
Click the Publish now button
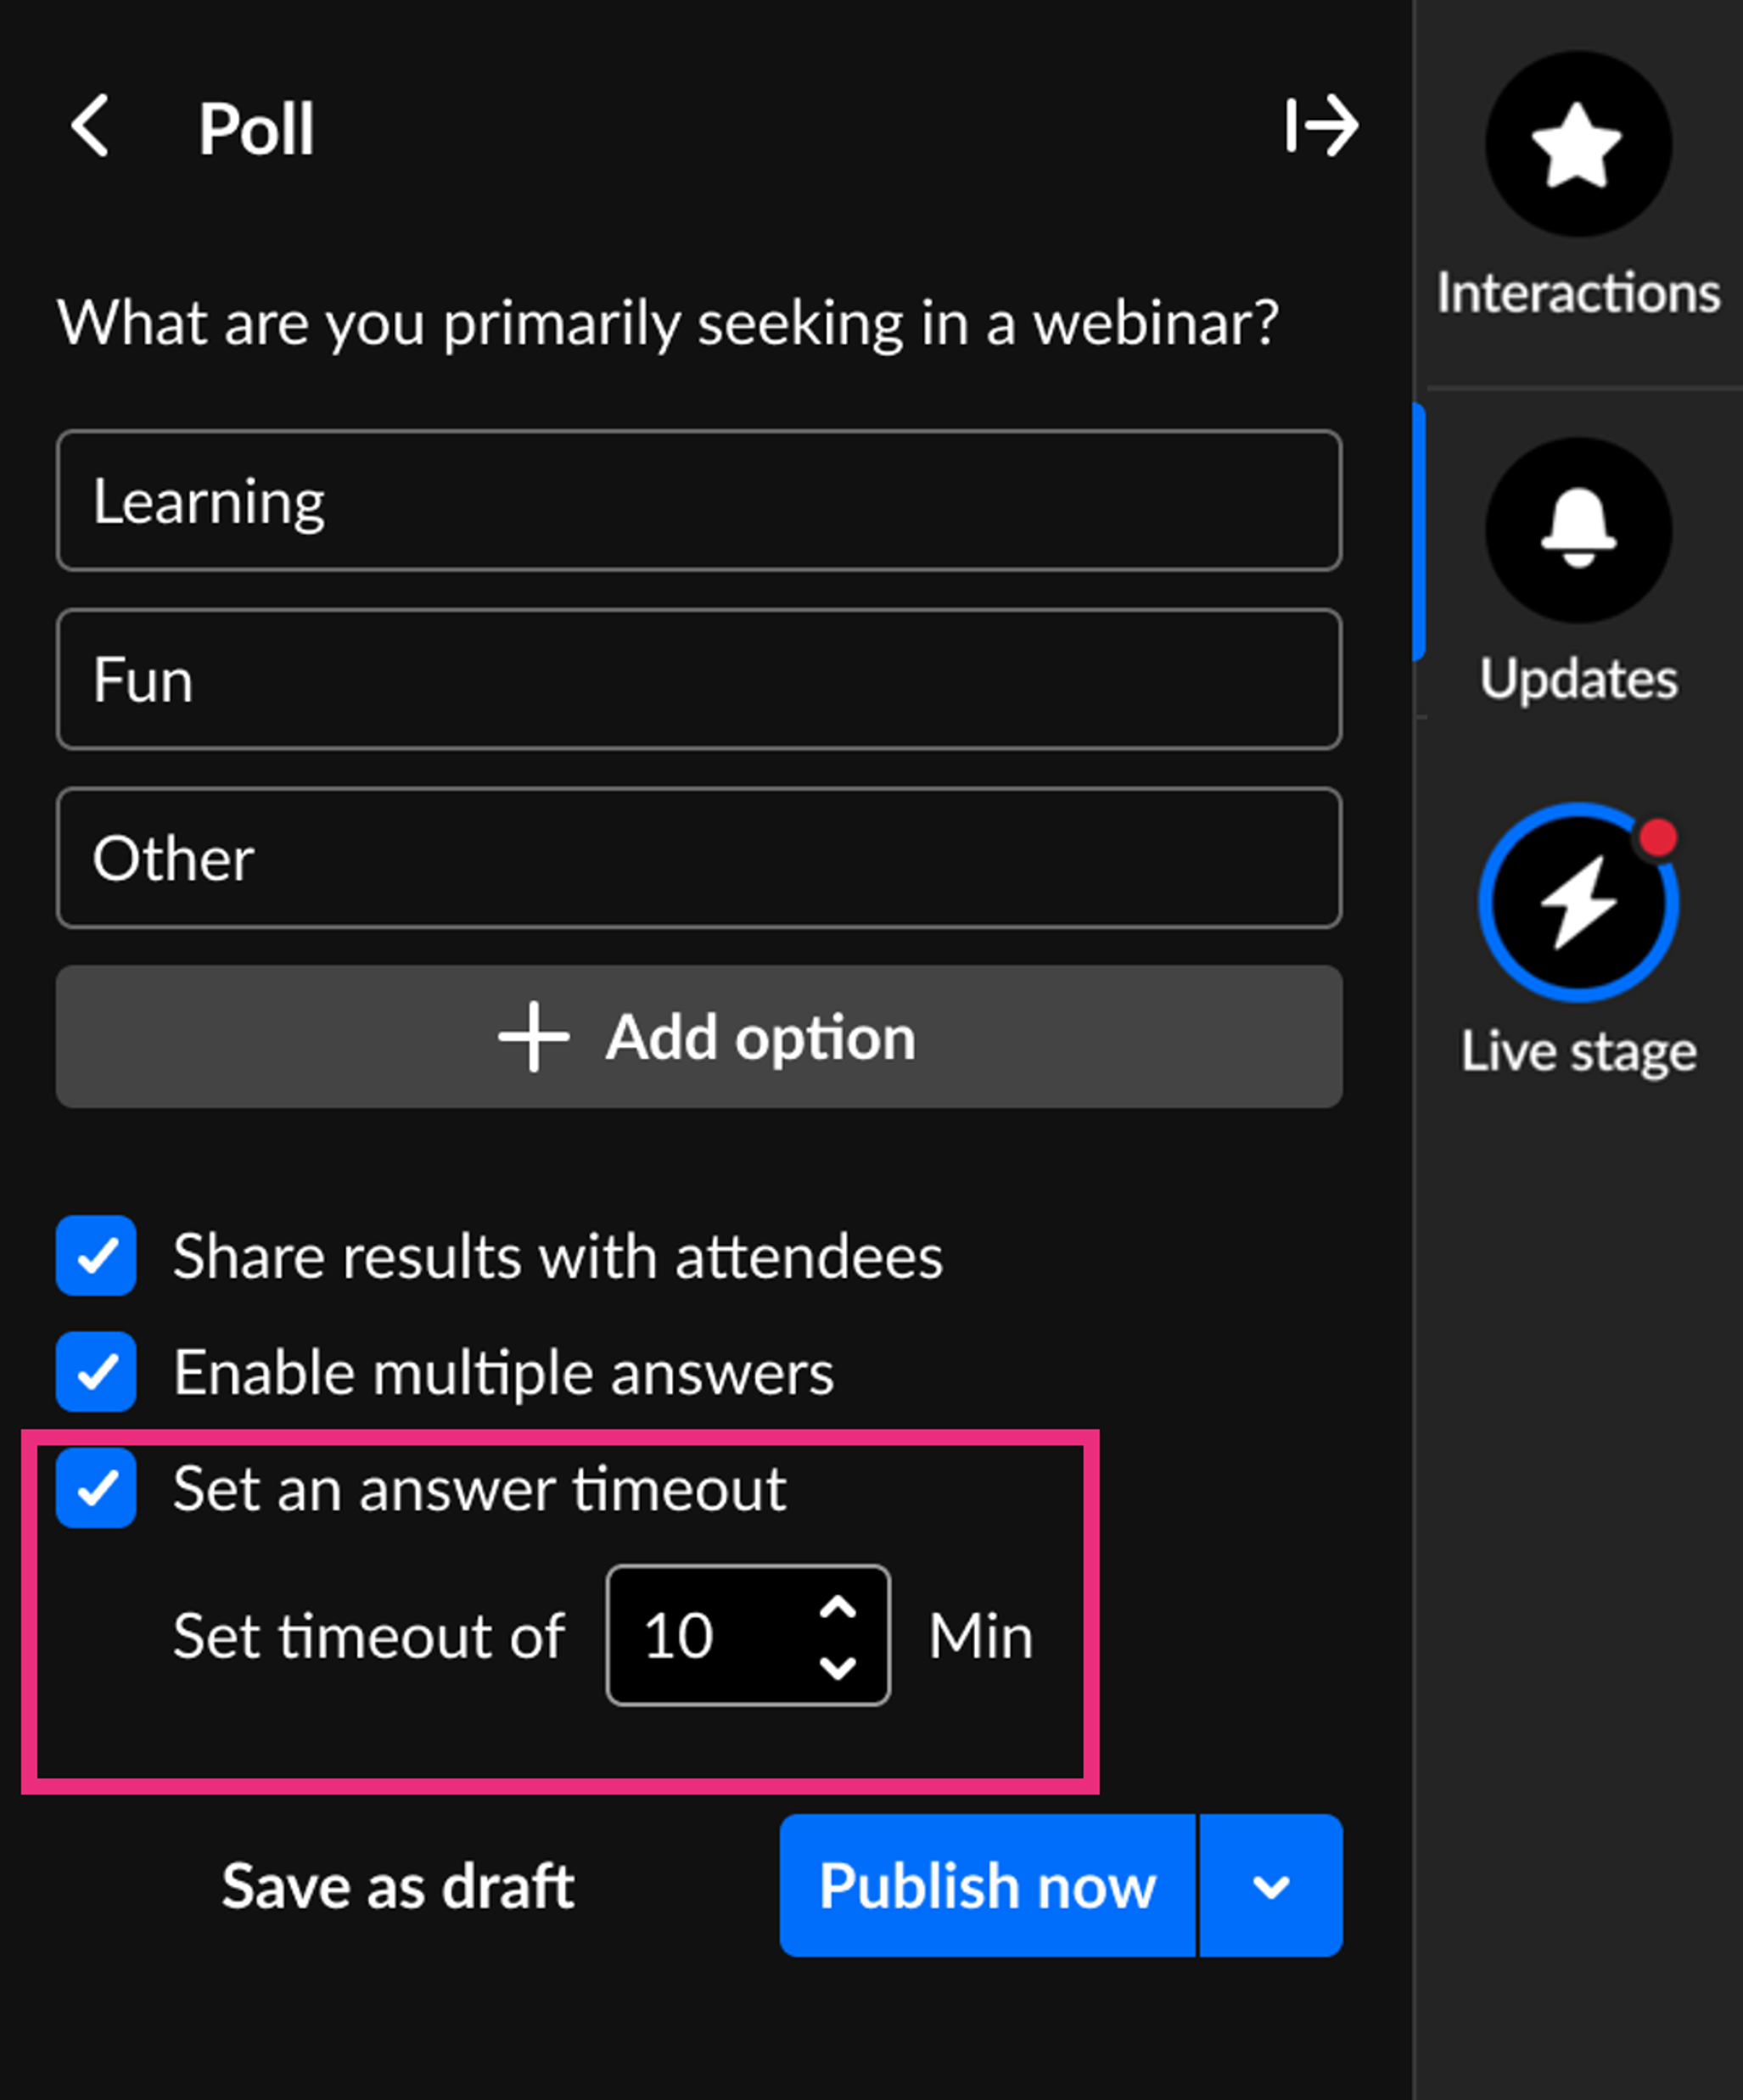[x=987, y=1886]
